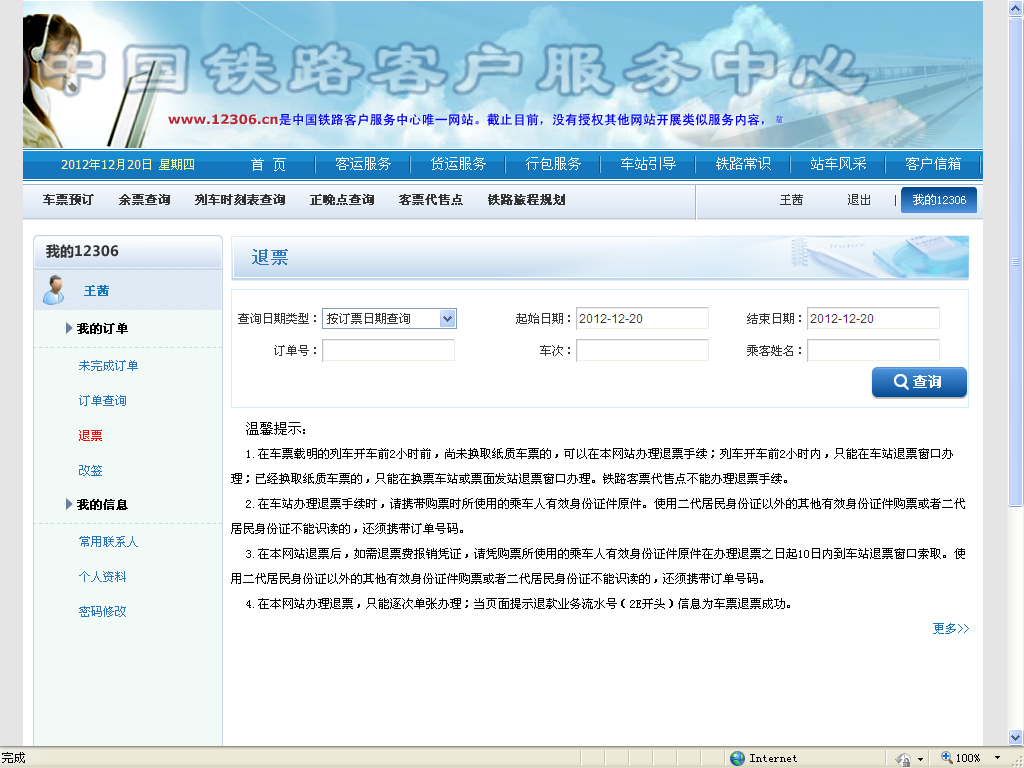The width and height of the screenshot is (1024, 768).
Task: Open the 客运服务 menu
Action: point(362,165)
